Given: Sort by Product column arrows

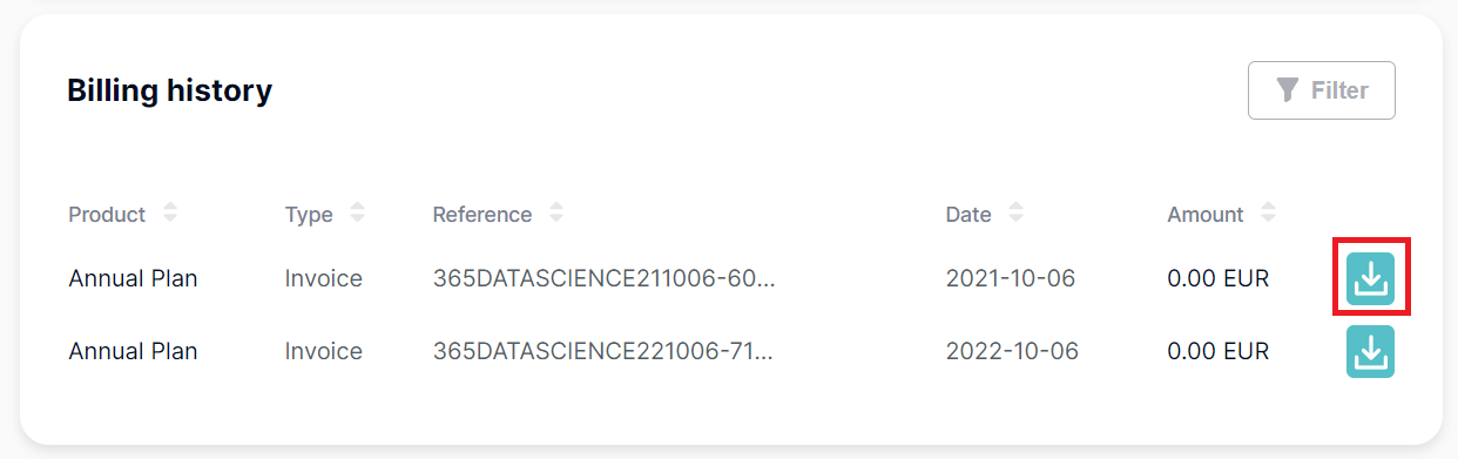Looking at the screenshot, I should pyautogui.click(x=170, y=213).
